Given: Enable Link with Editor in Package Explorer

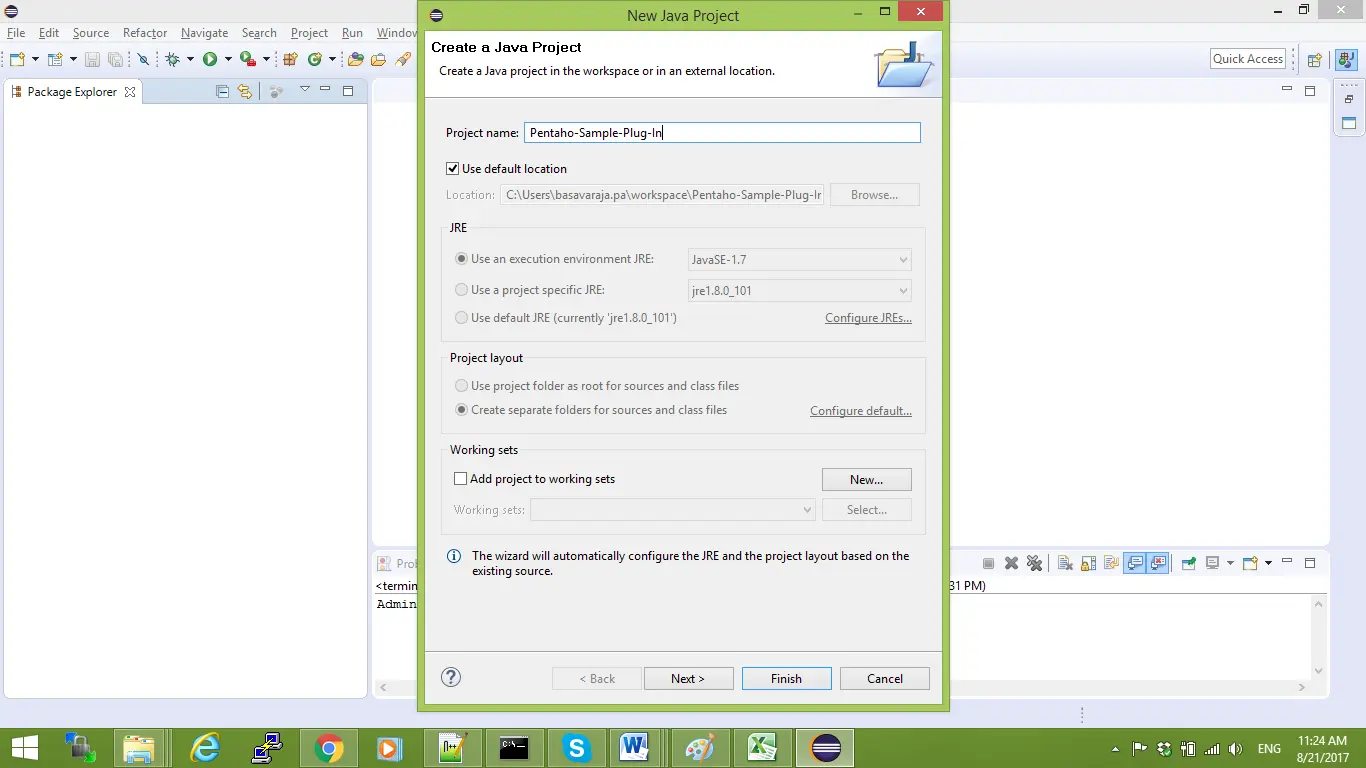Looking at the screenshot, I should pyautogui.click(x=245, y=91).
